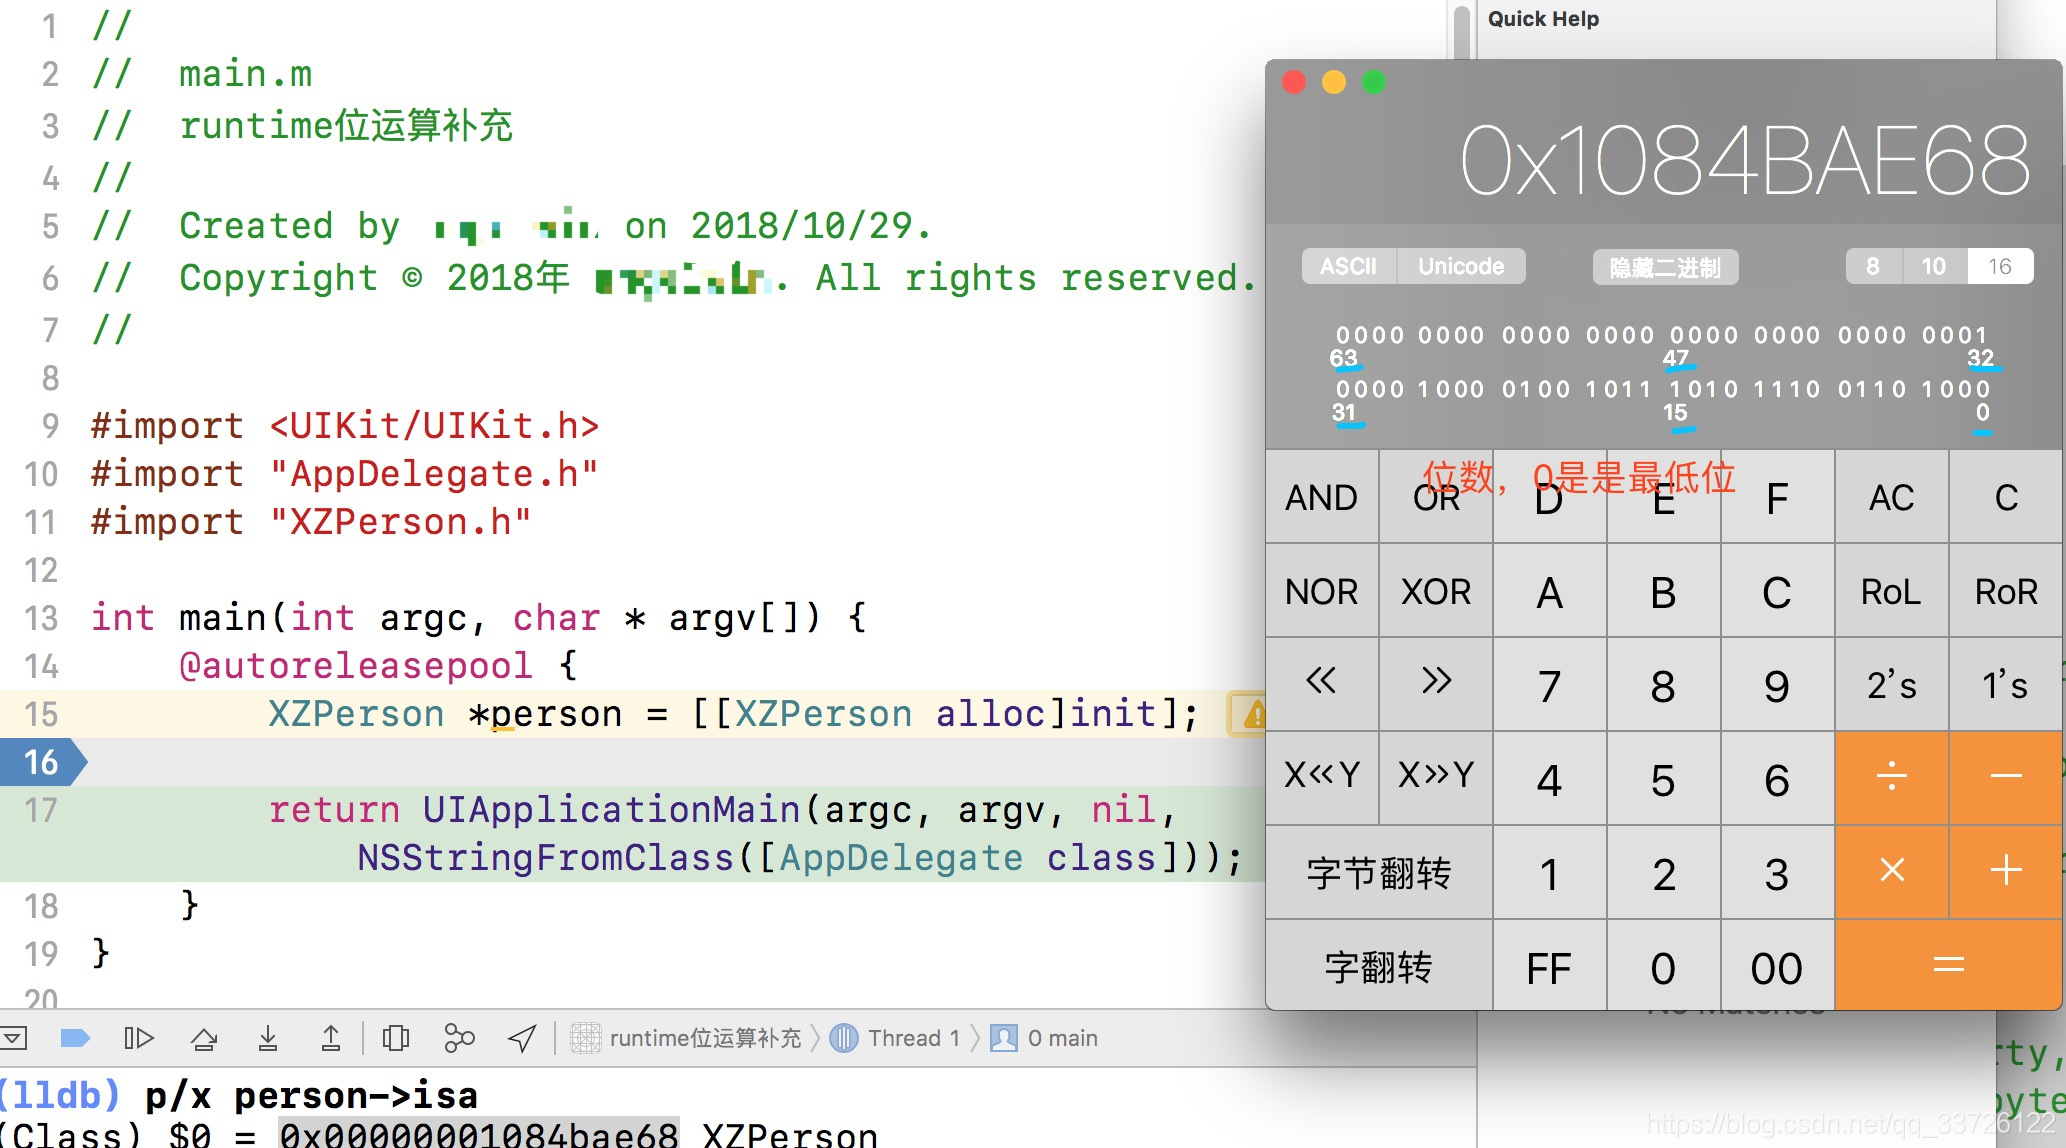Click the 2's complement key
2066x1148 pixels.
click(1891, 684)
